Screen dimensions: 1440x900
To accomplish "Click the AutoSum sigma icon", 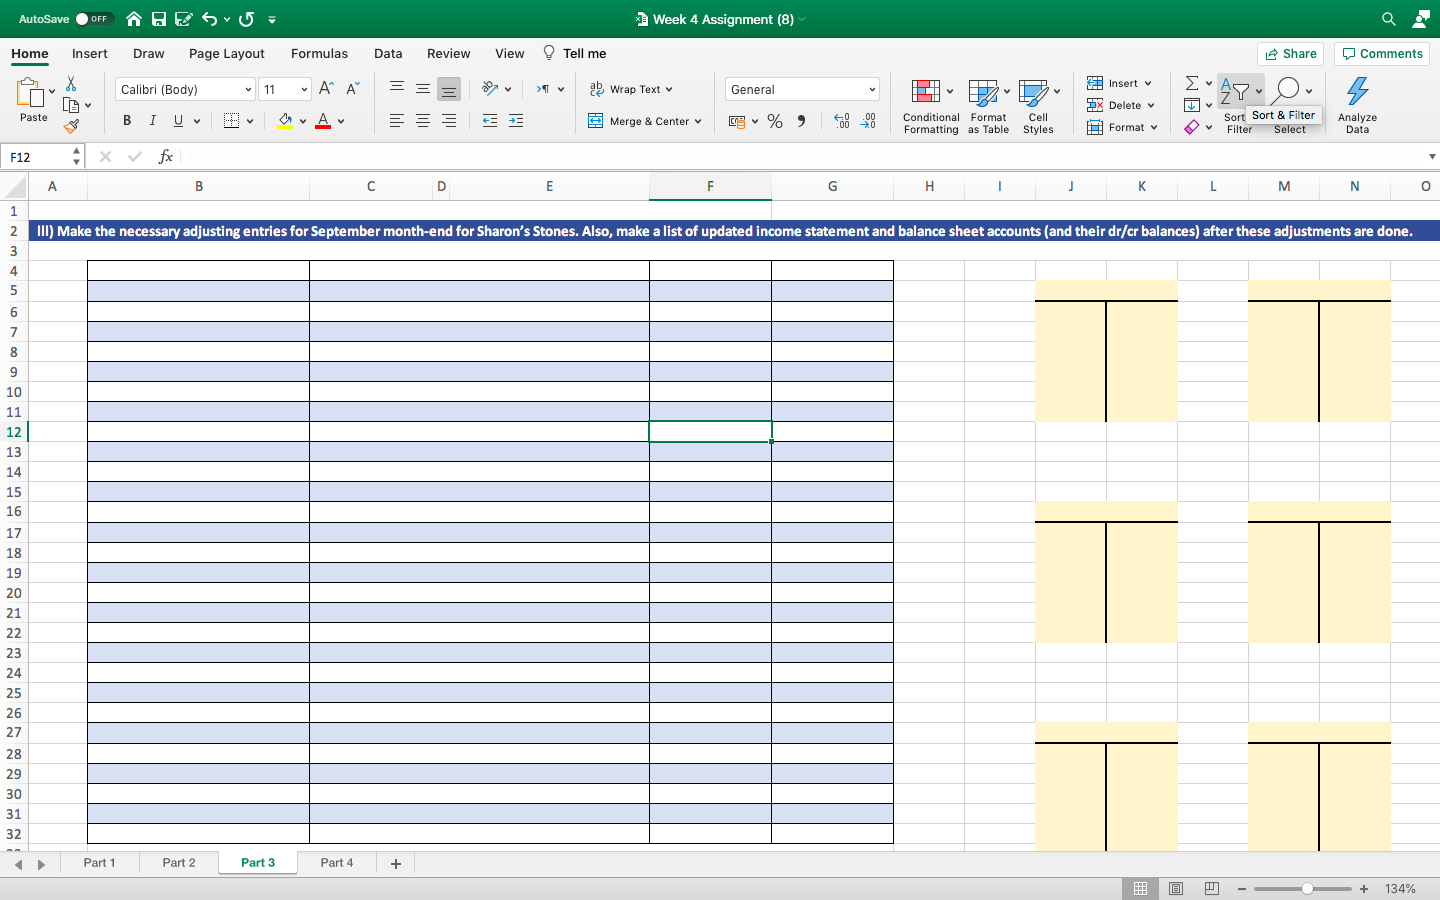I will click(1192, 83).
